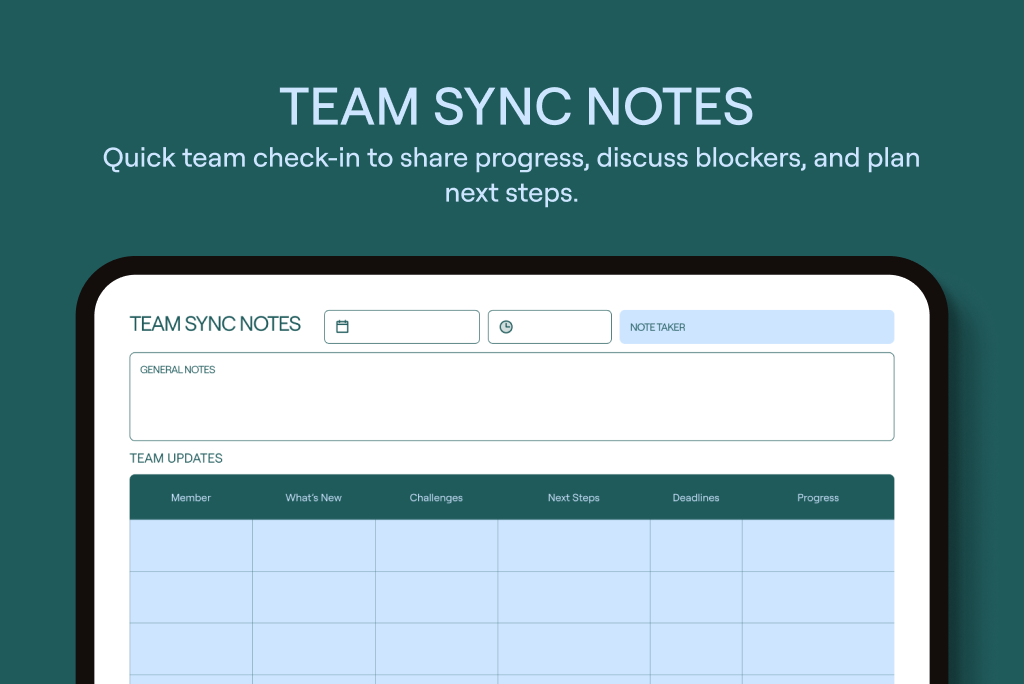The image size is (1024, 684).
Task: Select first row cell under What's New
Action: pyautogui.click(x=313, y=546)
